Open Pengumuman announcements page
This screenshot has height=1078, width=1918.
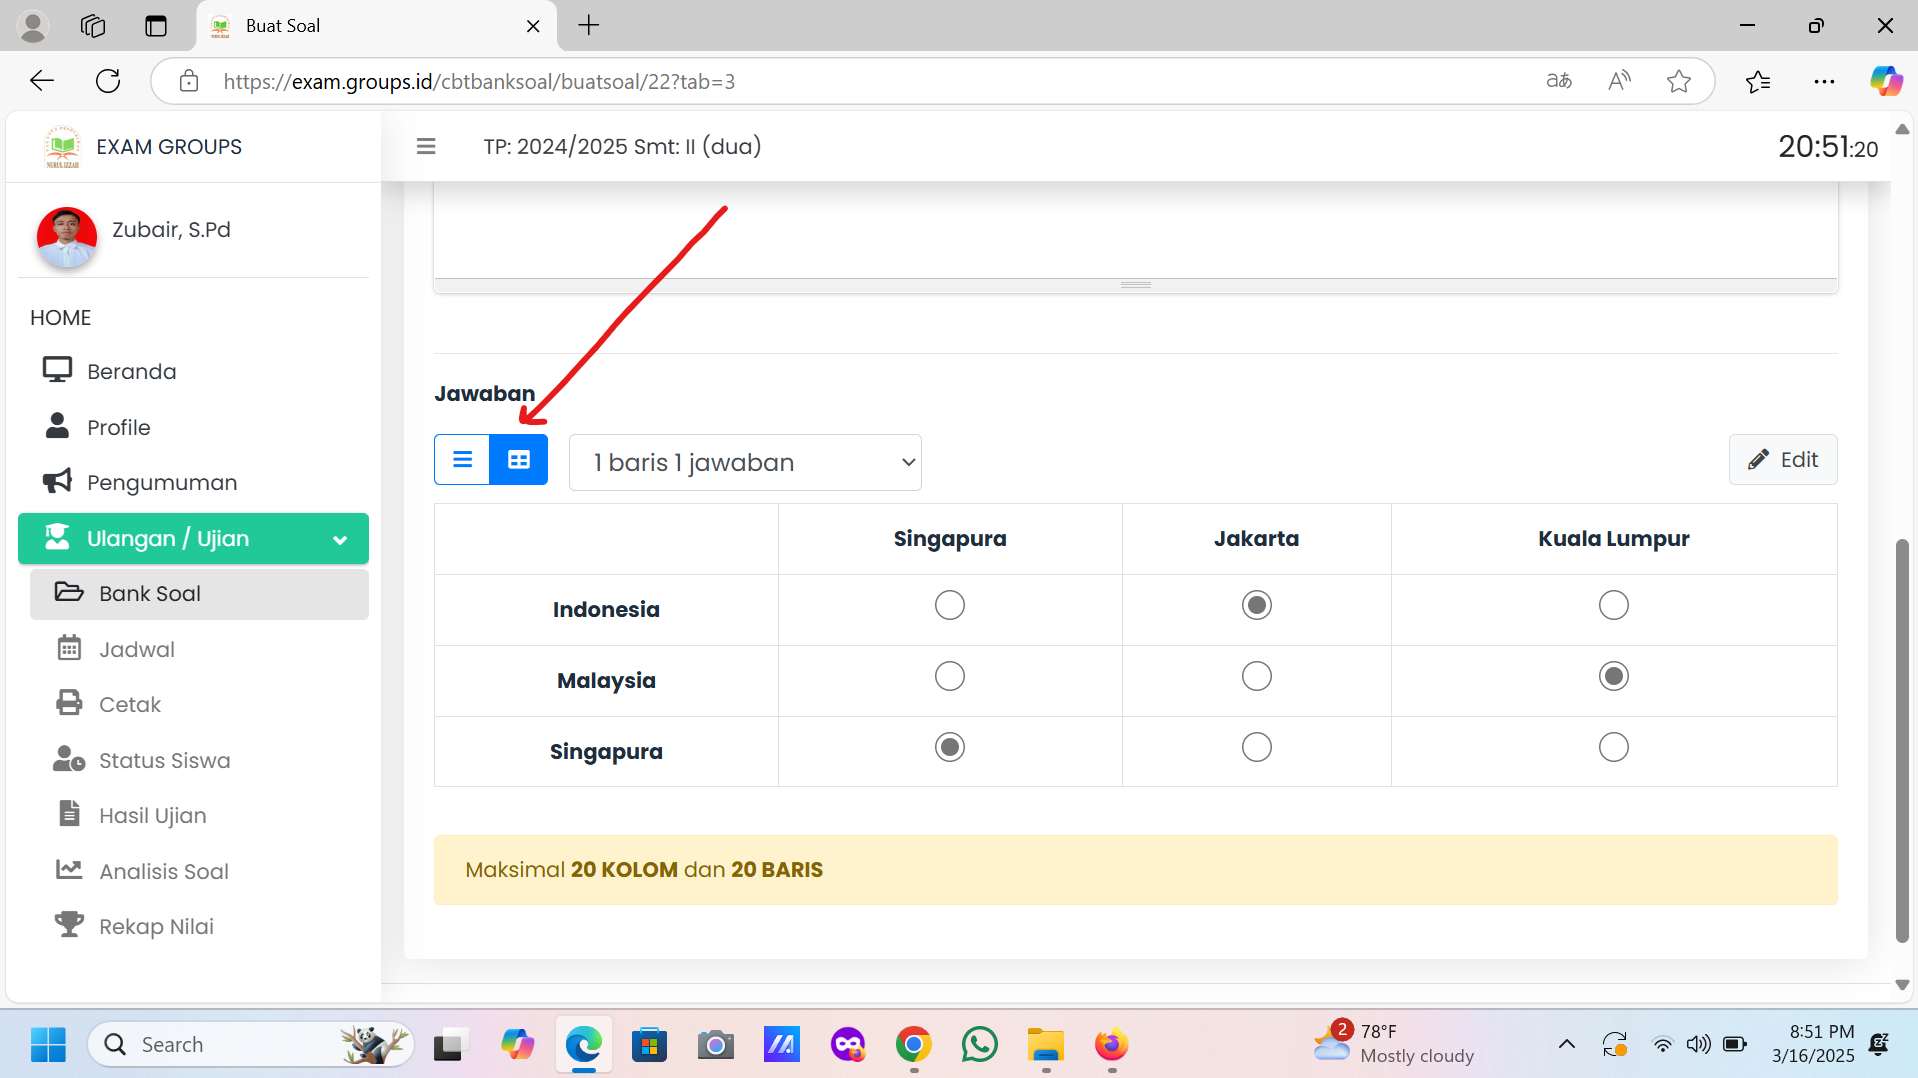[161, 483]
